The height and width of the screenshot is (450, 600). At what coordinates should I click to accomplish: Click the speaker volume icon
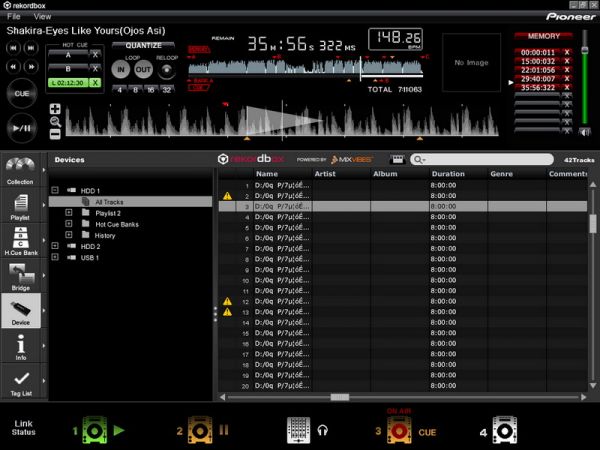584,132
